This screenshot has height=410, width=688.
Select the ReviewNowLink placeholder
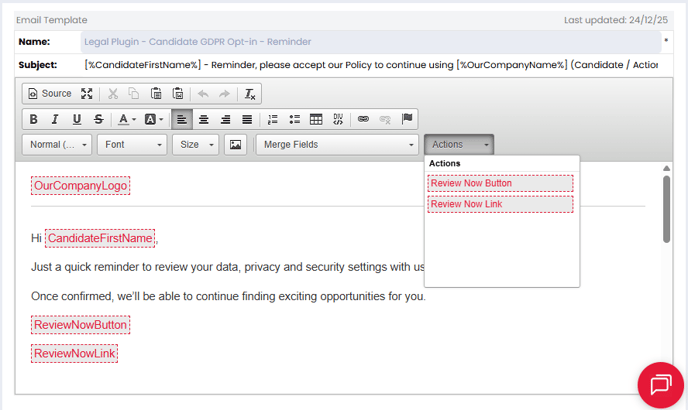tap(75, 354)
